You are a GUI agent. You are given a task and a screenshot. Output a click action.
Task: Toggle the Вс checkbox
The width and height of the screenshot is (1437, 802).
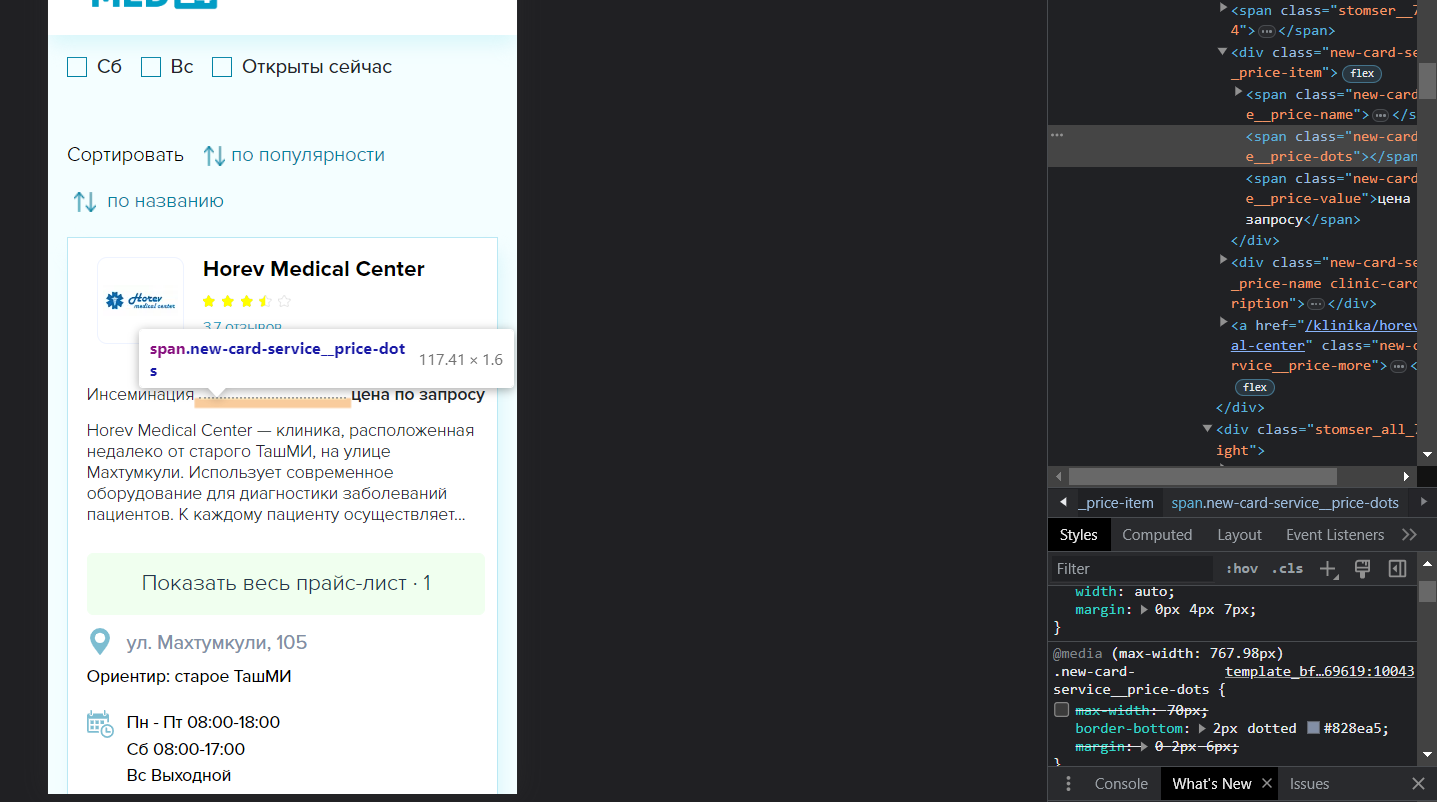point(151,67)
